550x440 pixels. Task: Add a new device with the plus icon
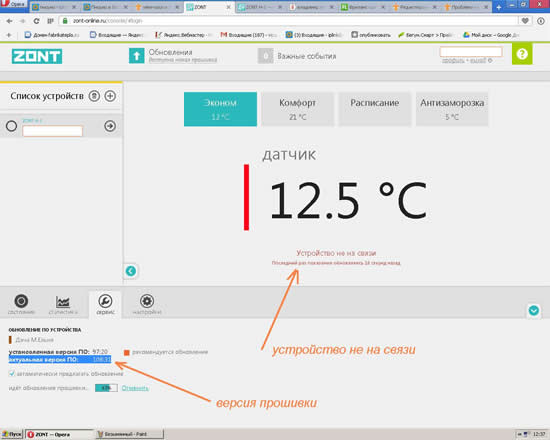[x=110, y=96]
